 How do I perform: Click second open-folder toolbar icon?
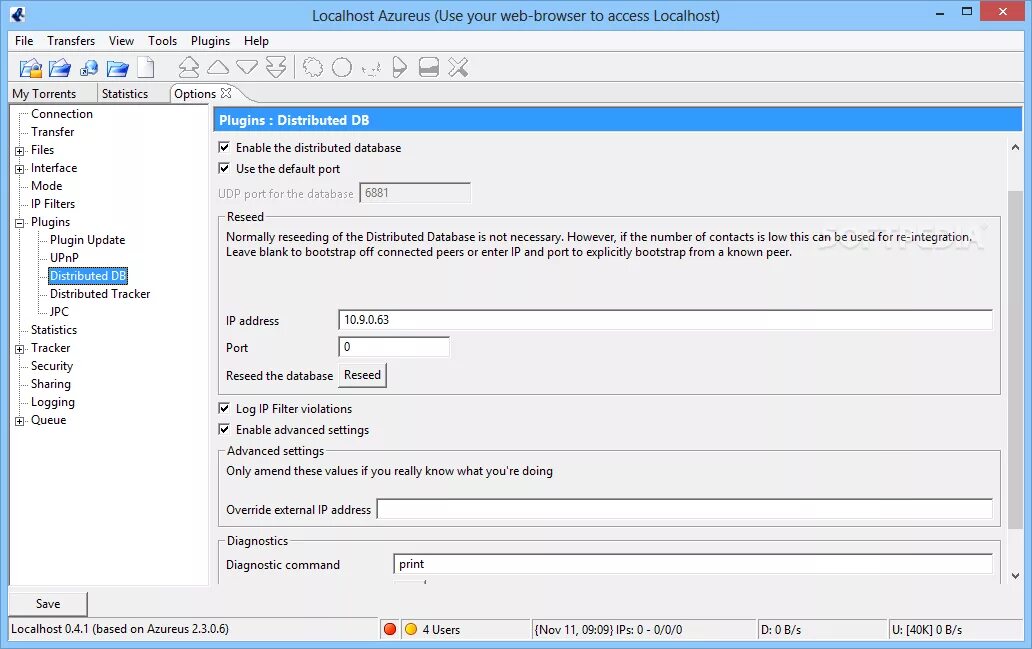point(59,68)
